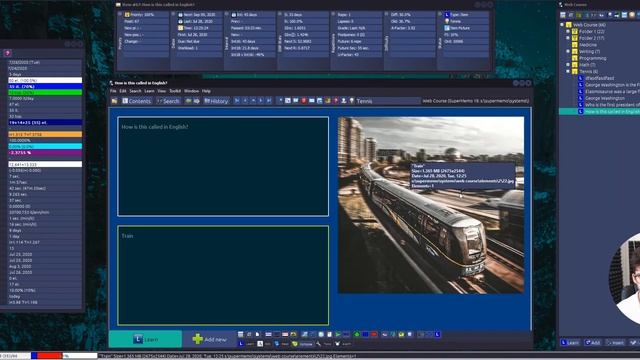640x360 pixels.
Task: Open the Window menu
Action: click(191, 91)
